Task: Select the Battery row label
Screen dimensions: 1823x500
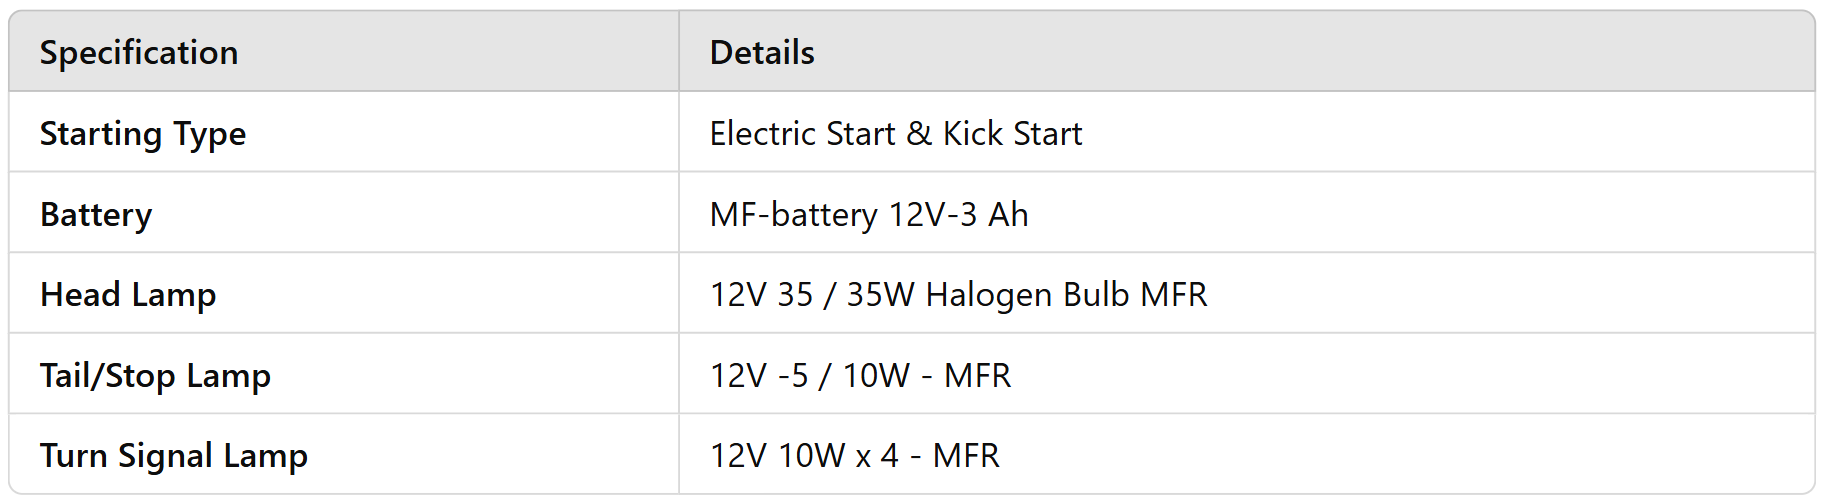Action: 96,215
